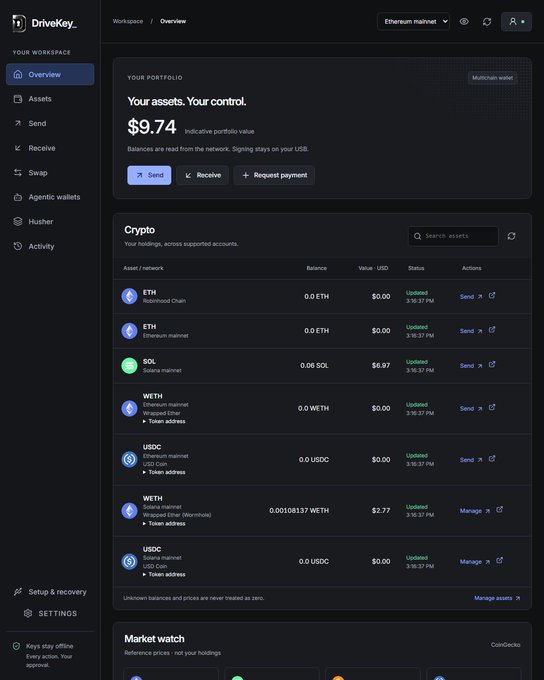
Task: Open Agentic wallets in the sidebar
Action: click(x=50, y=197)
